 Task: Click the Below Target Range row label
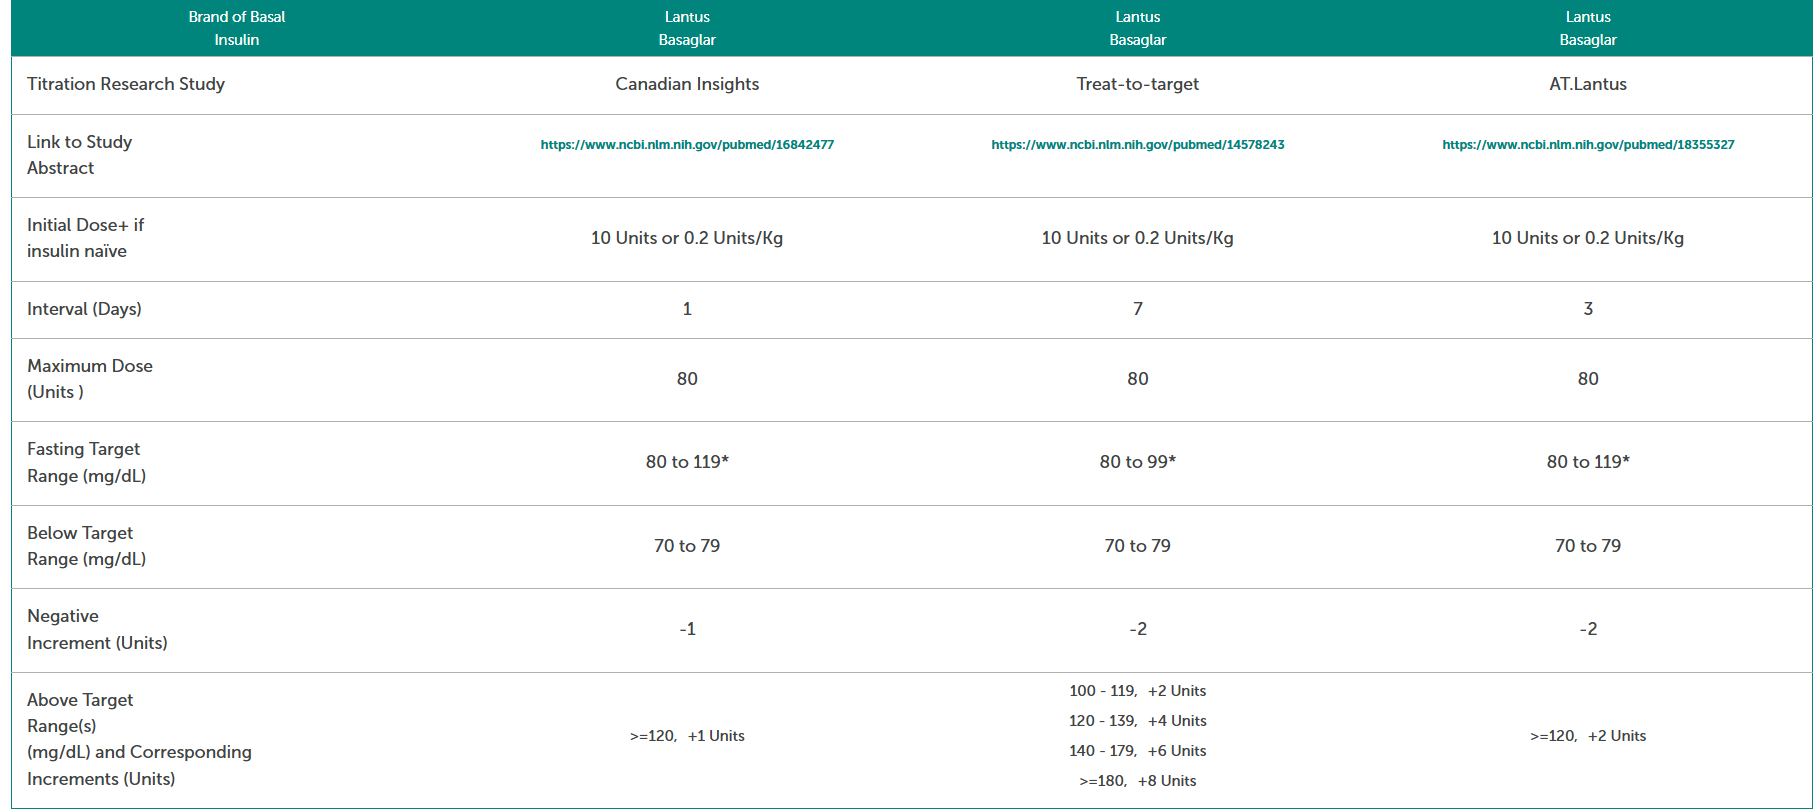[86, 546]
